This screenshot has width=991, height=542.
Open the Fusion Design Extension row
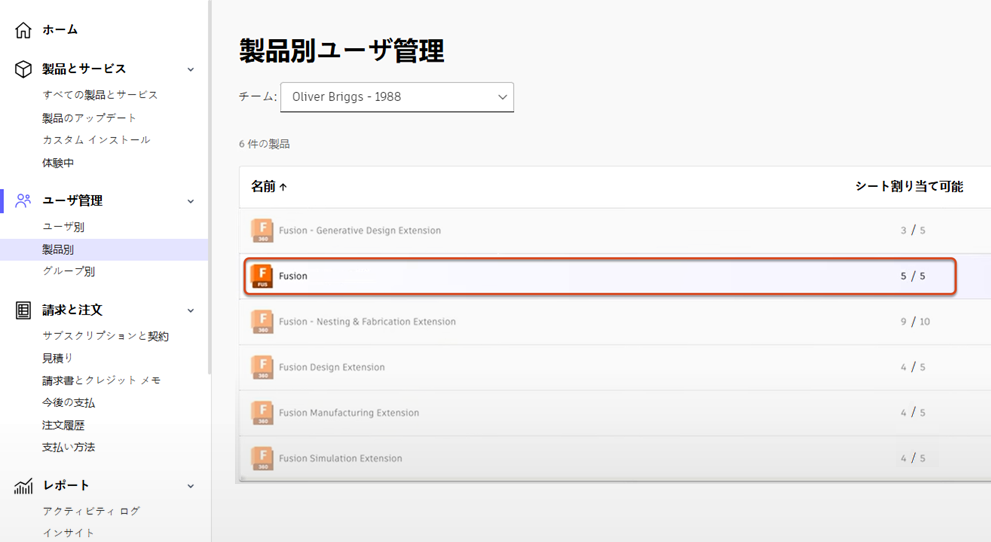614,367
